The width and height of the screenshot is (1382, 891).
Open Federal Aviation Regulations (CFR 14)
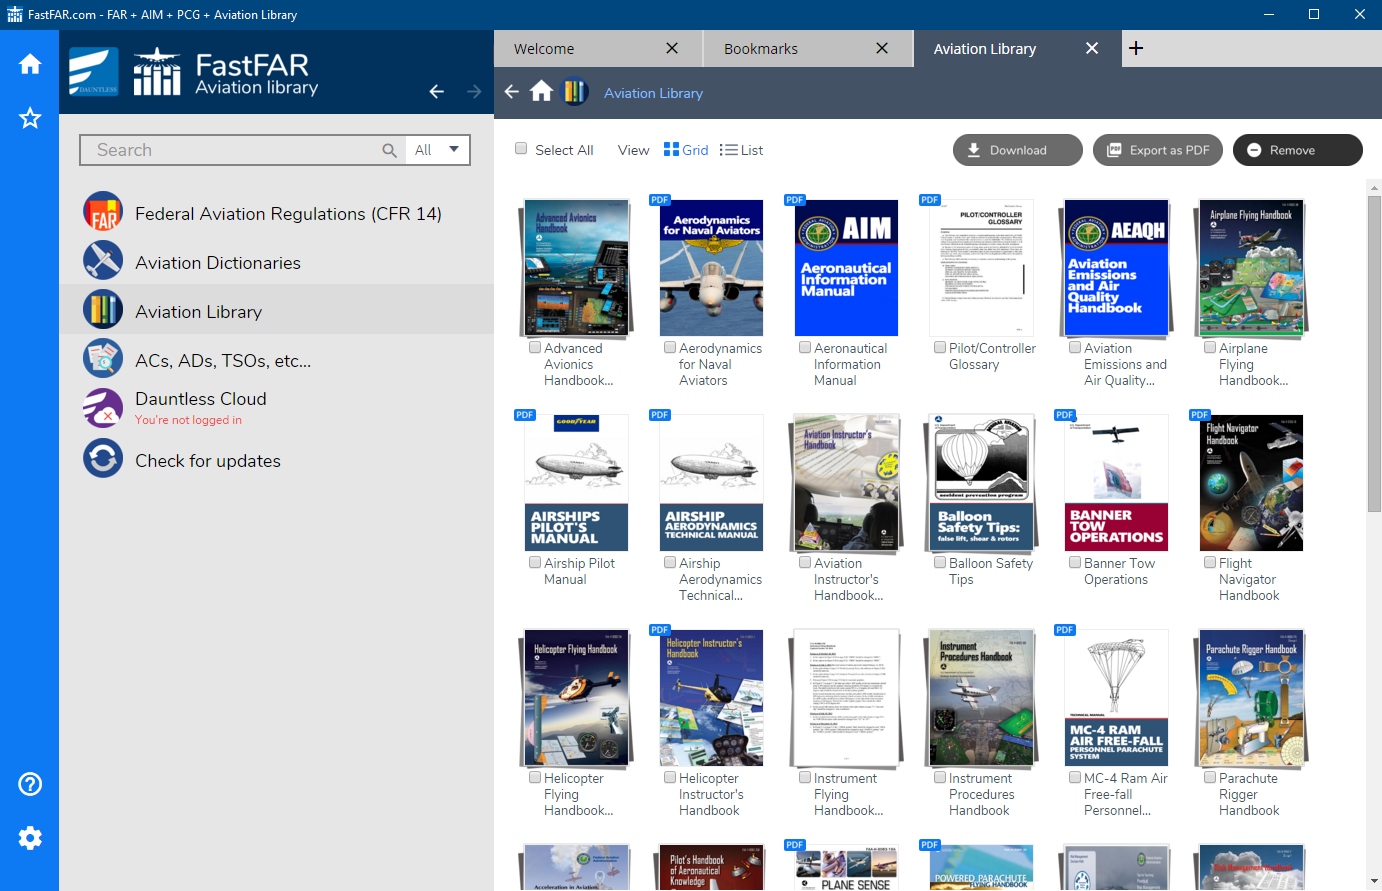pos(276,213)
